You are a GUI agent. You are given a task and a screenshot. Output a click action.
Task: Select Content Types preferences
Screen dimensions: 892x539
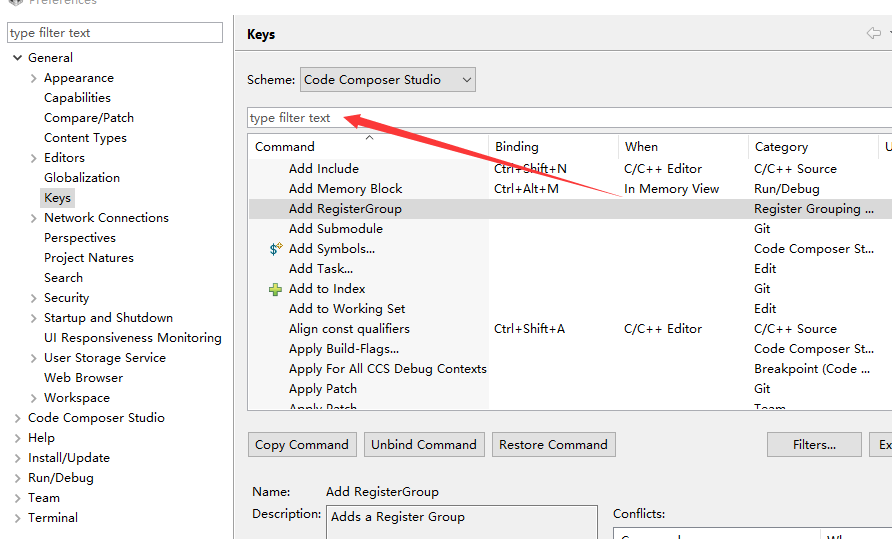tap(85, 138)
